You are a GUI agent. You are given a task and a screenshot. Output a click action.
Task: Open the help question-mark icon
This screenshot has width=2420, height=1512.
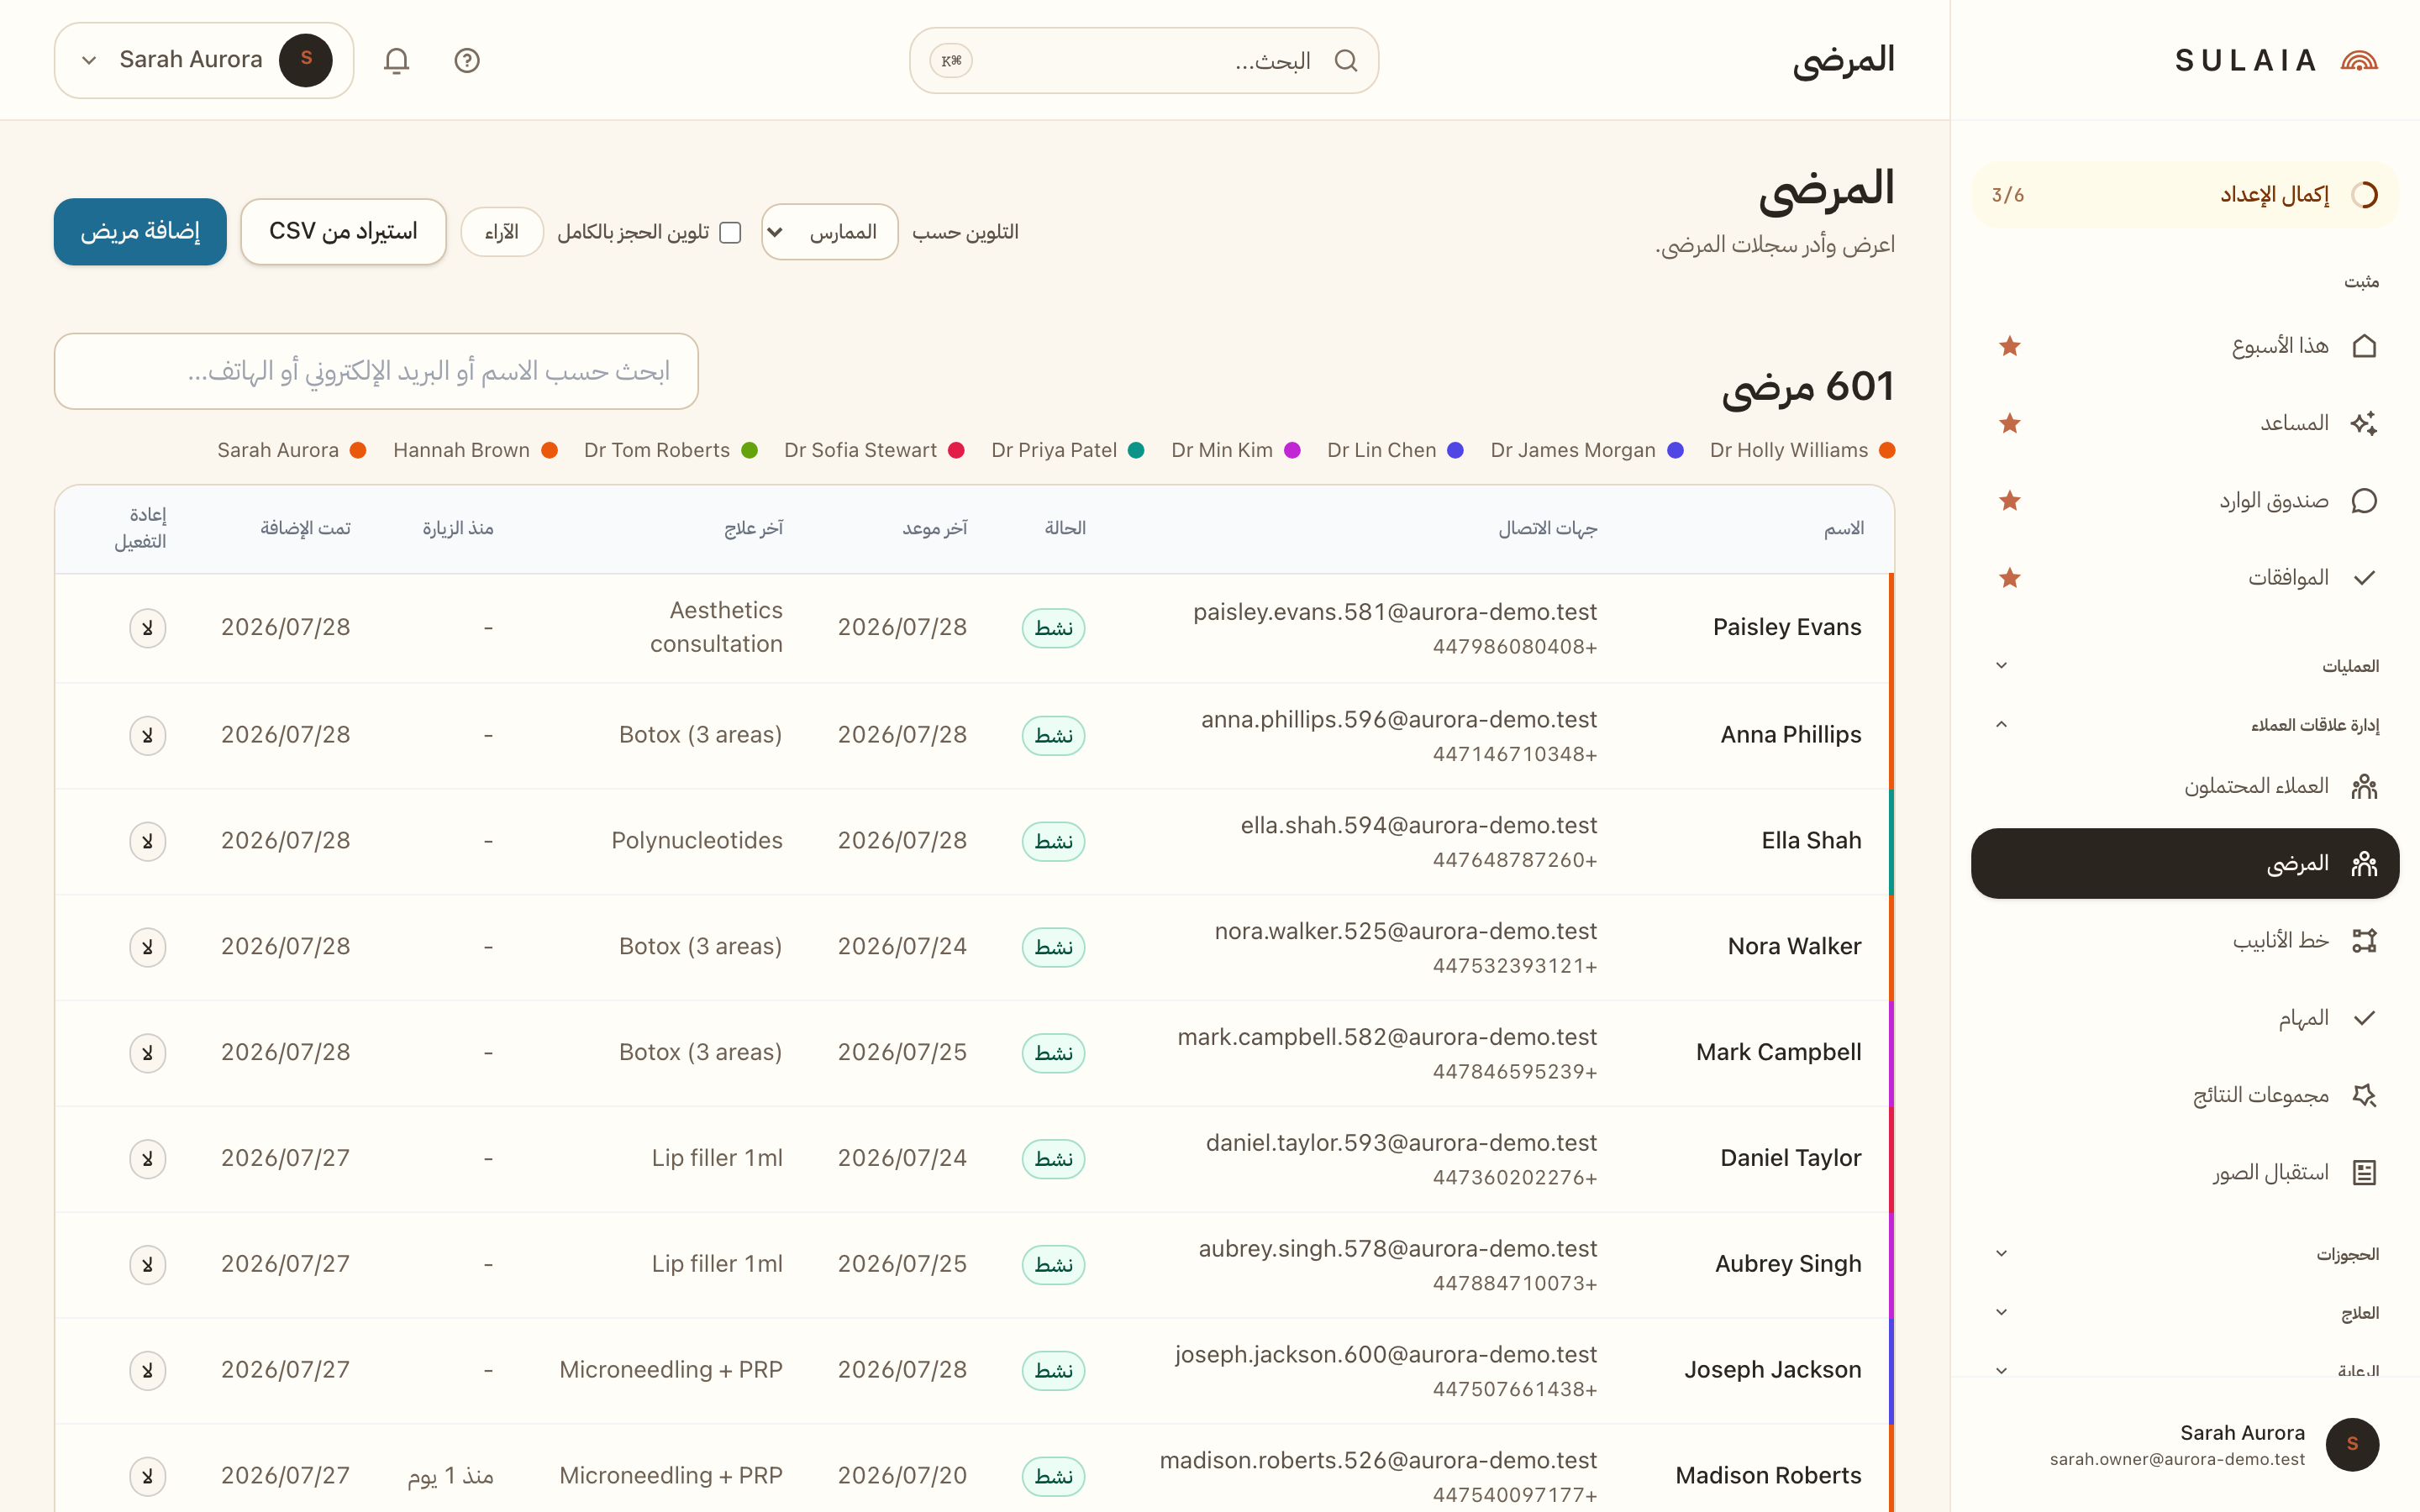coord(467,61)
